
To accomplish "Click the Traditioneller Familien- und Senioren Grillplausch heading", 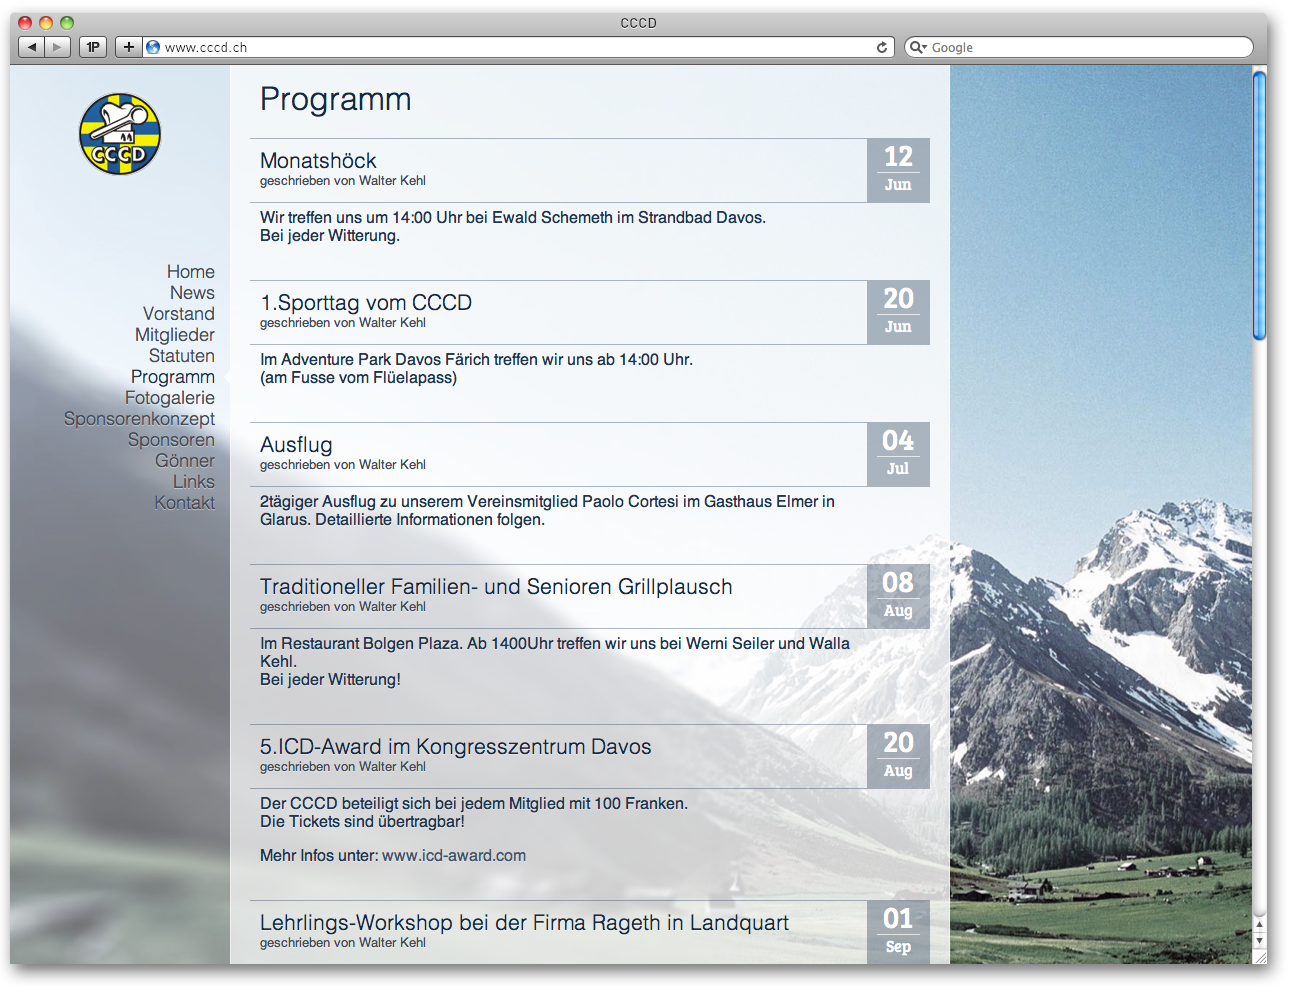I will [496, 587].
